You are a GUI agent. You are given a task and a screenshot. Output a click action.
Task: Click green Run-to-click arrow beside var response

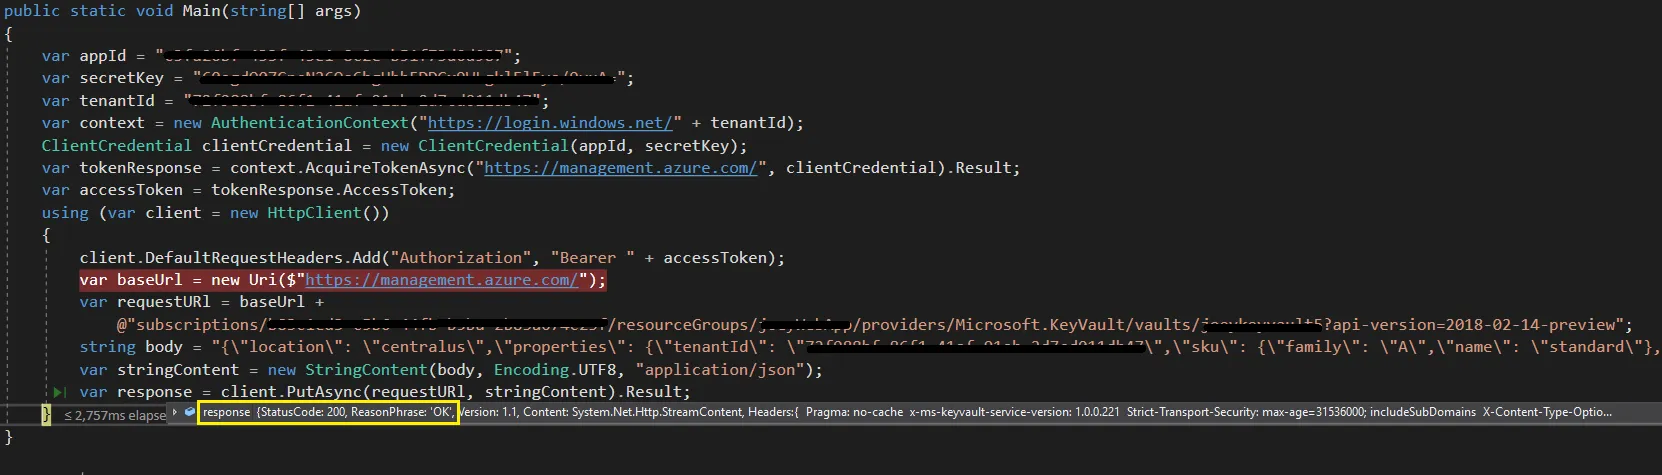(x=59, y=392)
